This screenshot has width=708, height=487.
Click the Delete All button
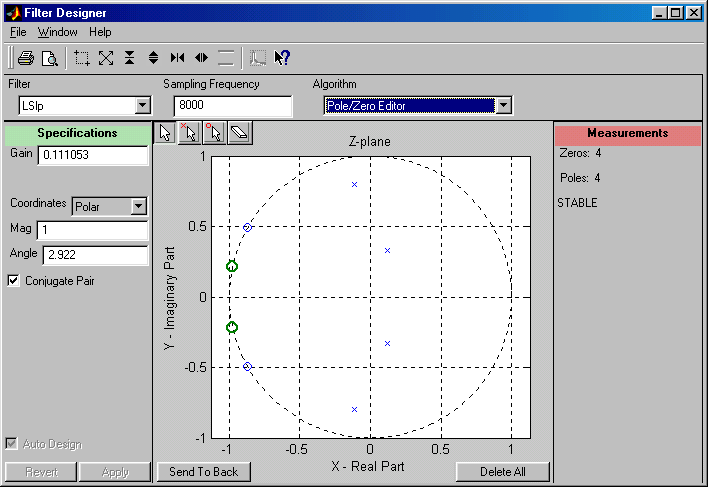pyautogui.click(x=503, y=472)
